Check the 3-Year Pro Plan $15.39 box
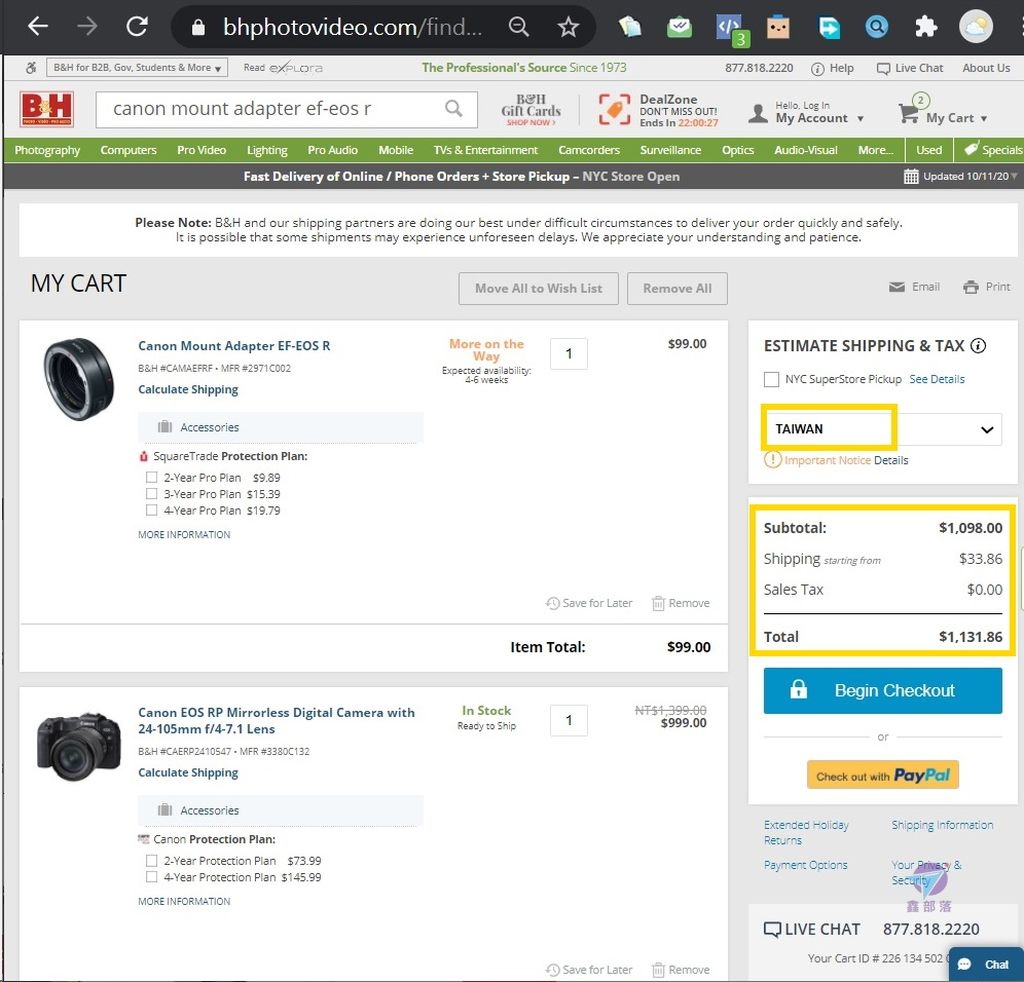Screen dimensions: 1024x982 pos(152,494)
